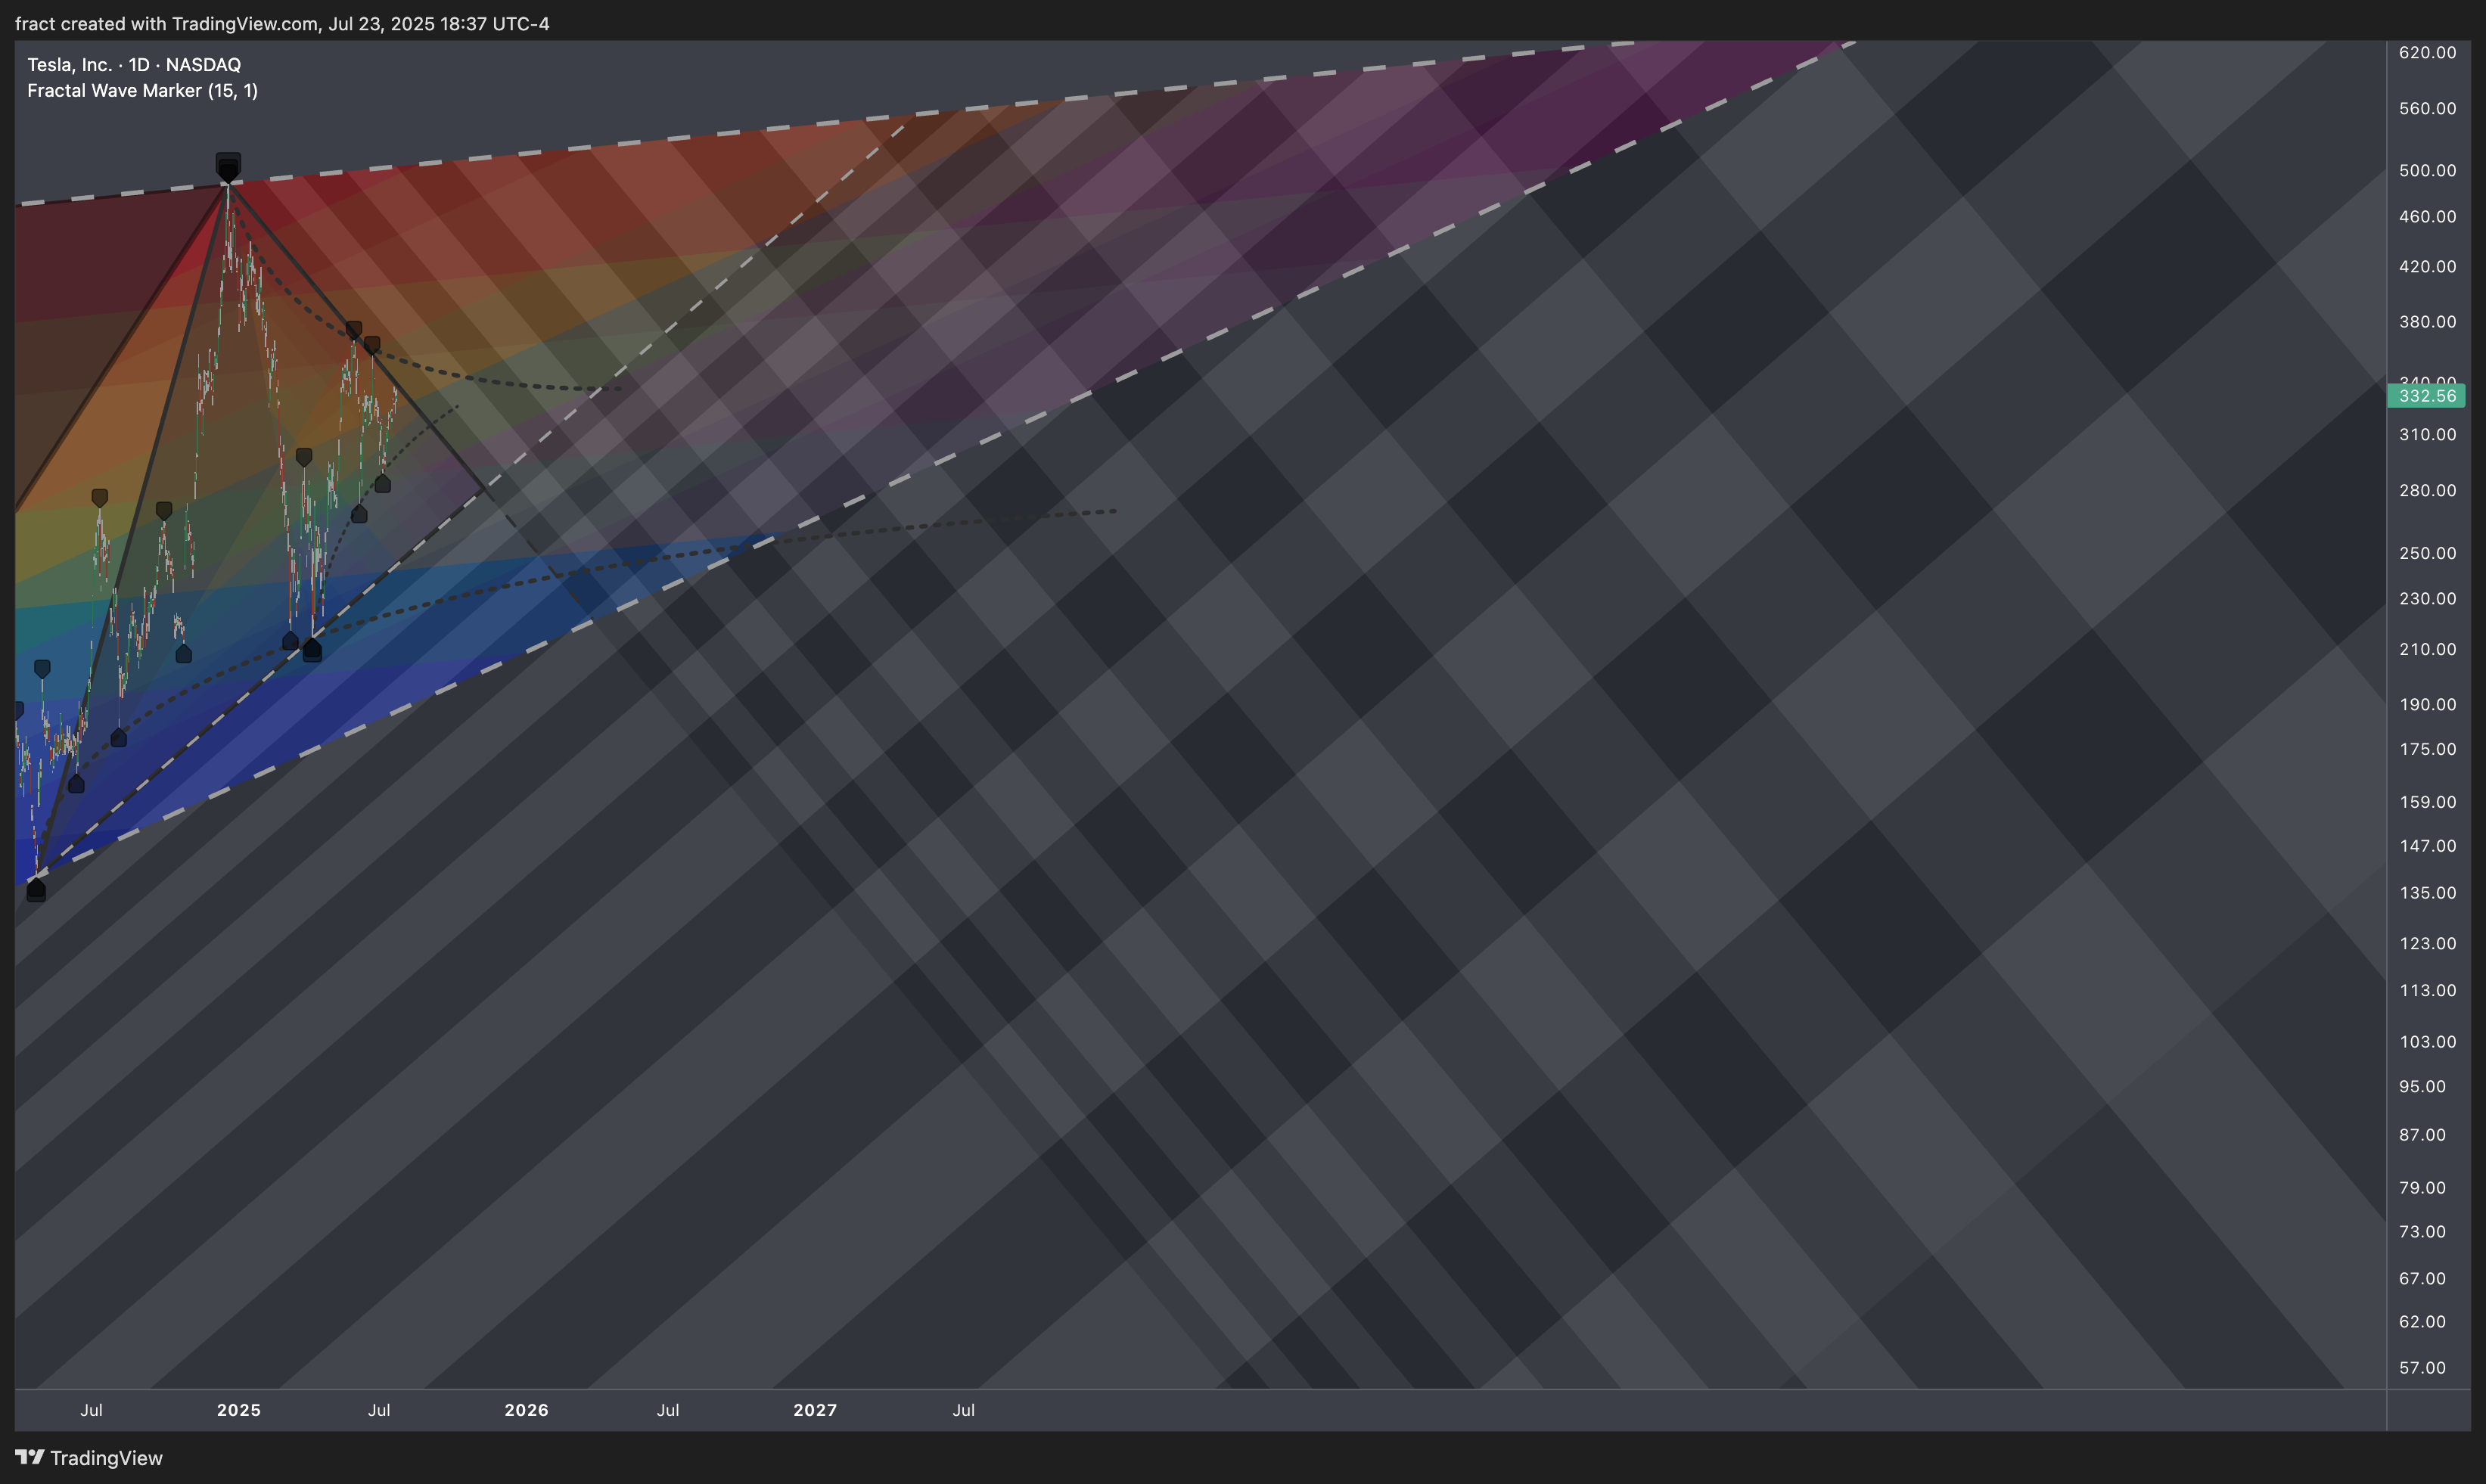The width and height of the screenshot is (2486, 1484).
Task: Click the 620.00 price axis label
Action: point(2427,52)
